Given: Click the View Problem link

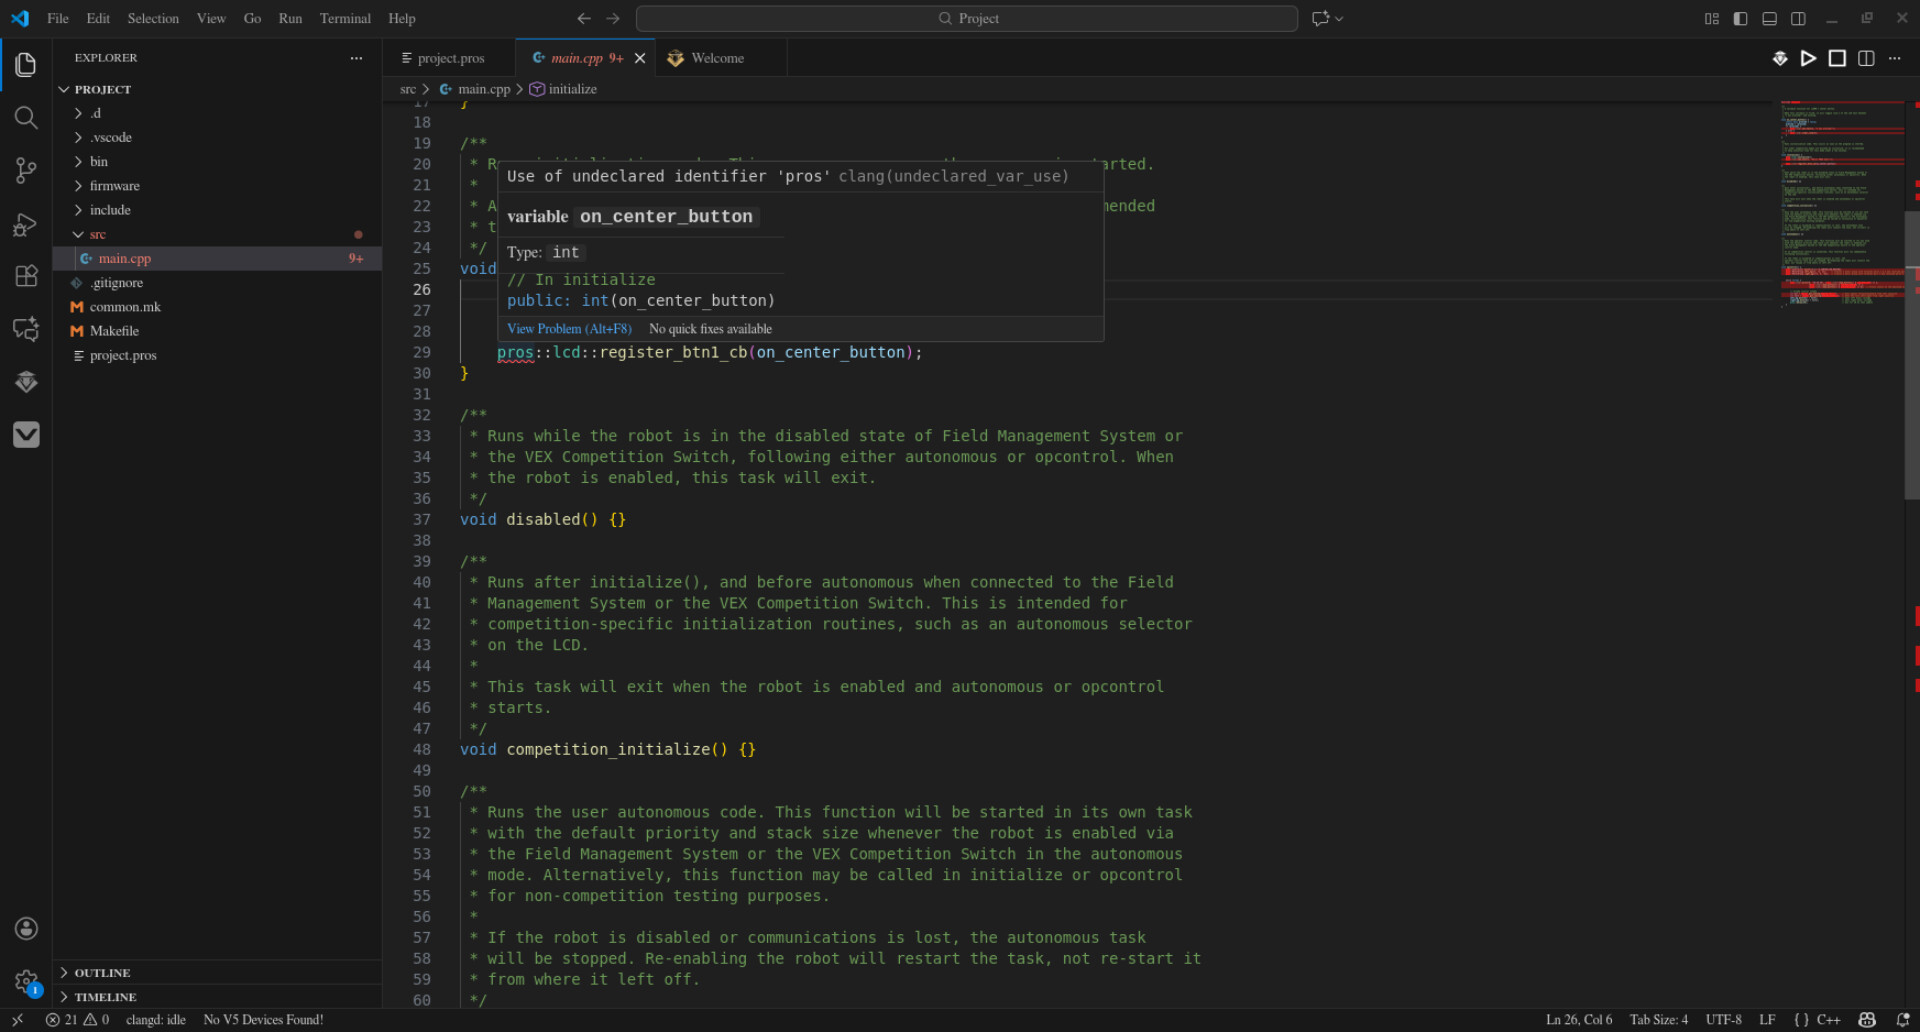Looking at the screenshot, I should (569, 329).
